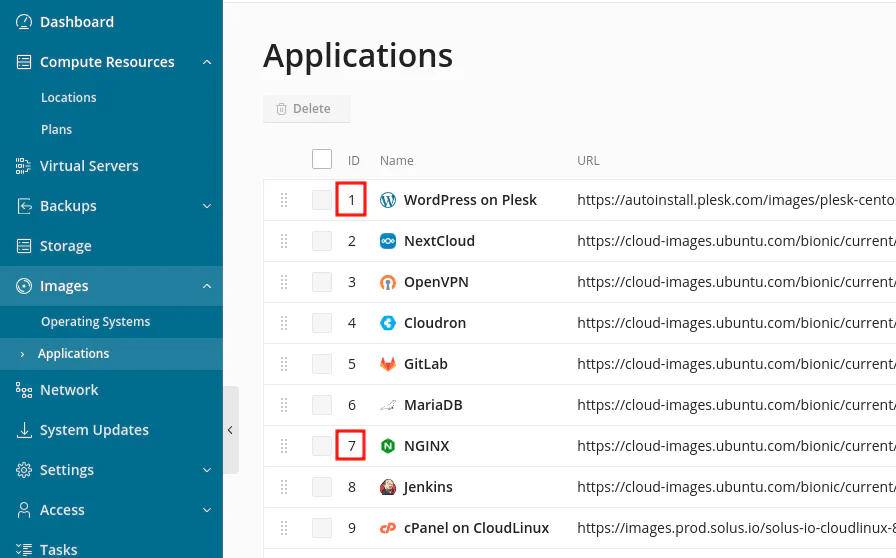This screenshot has width=896, height=558.
Task: Click the NGINX application name
Action: 426,446
